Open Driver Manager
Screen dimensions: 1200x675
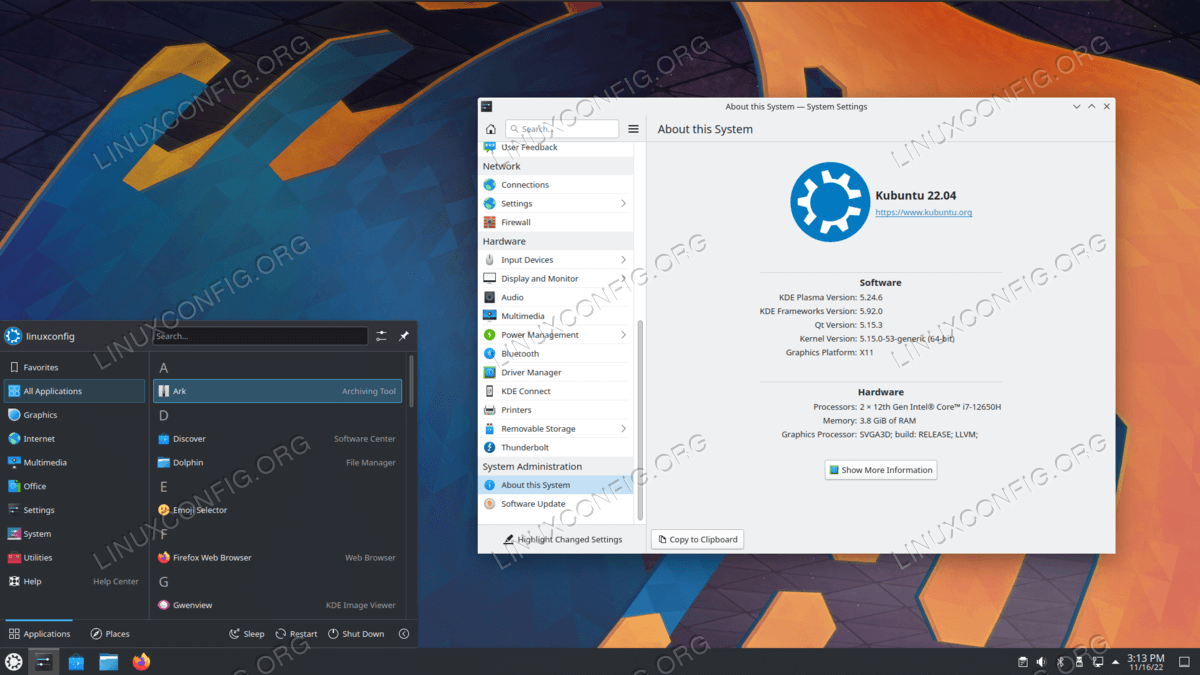pos(556,372)
